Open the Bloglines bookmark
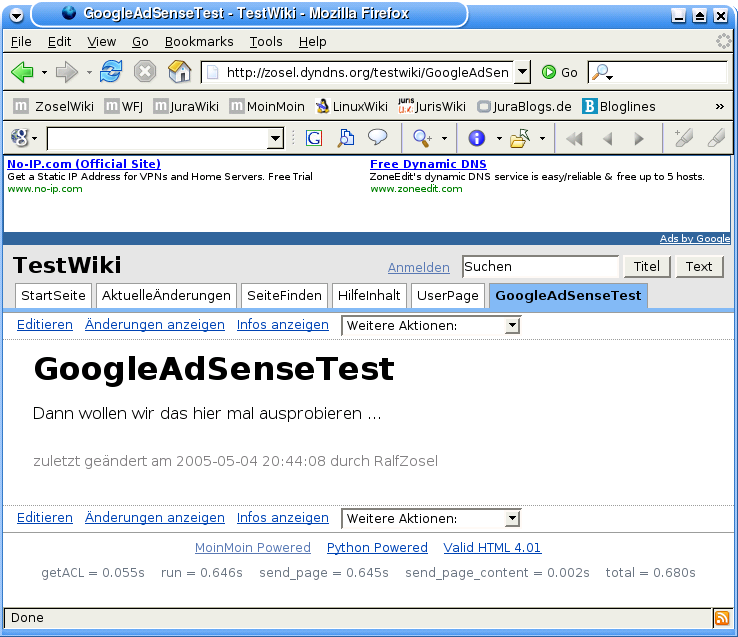This screenshot has height=637, width=738. pos(619,106)
